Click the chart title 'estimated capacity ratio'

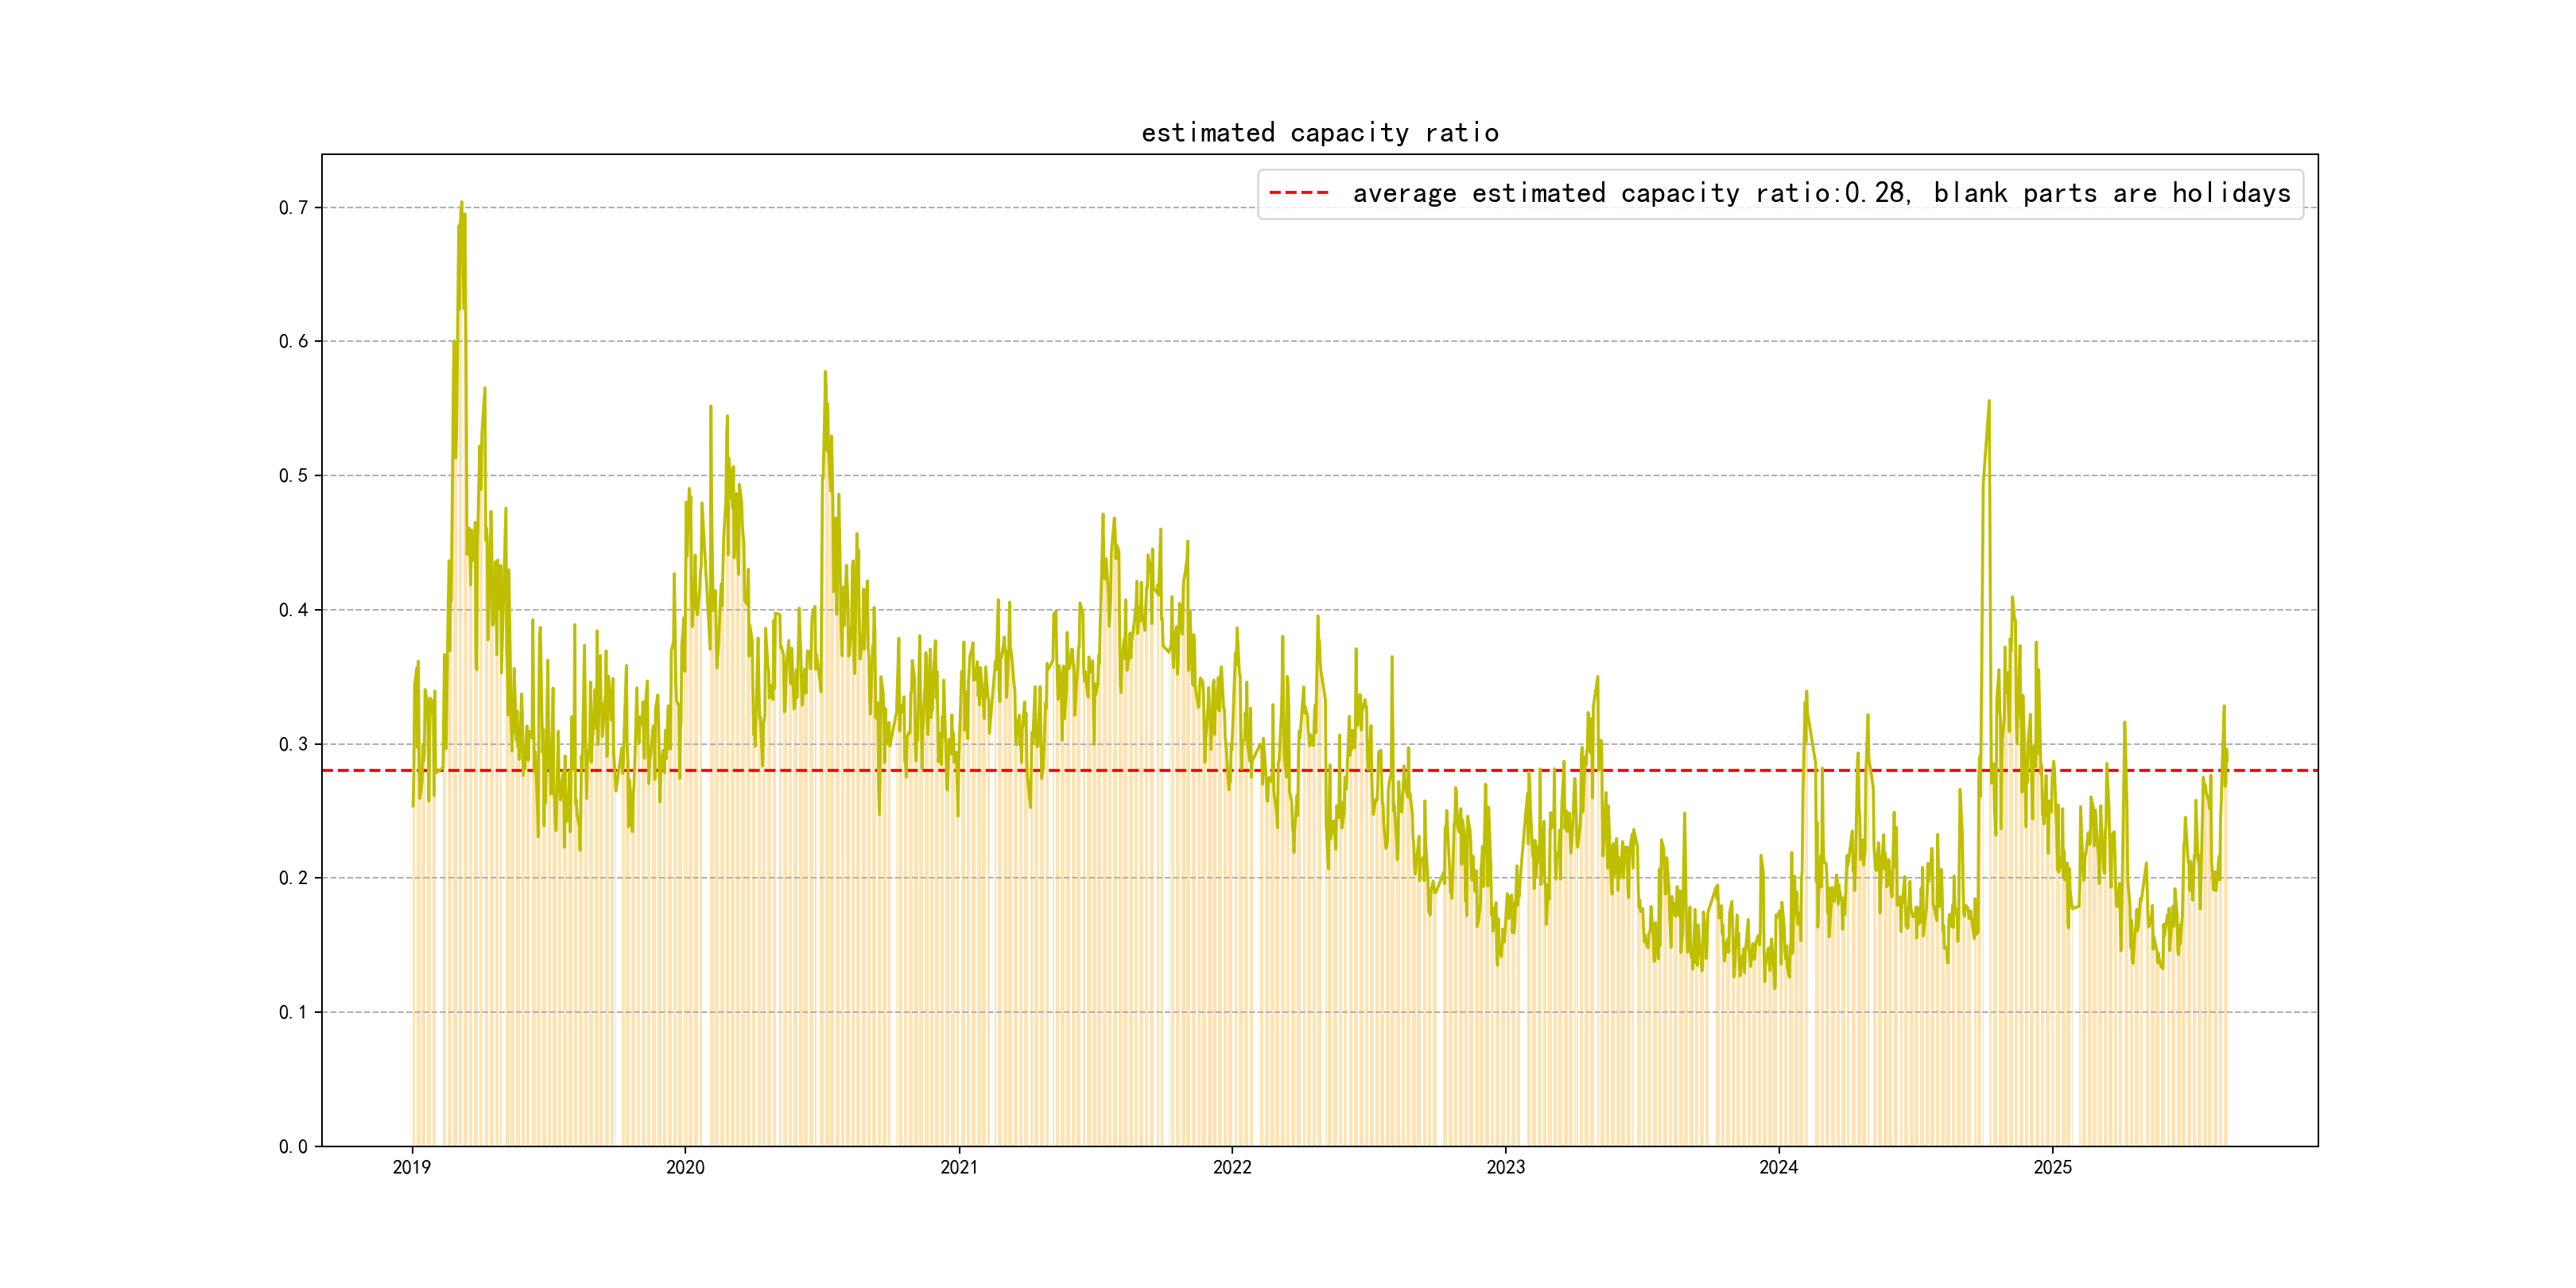tap(1319, 133)
